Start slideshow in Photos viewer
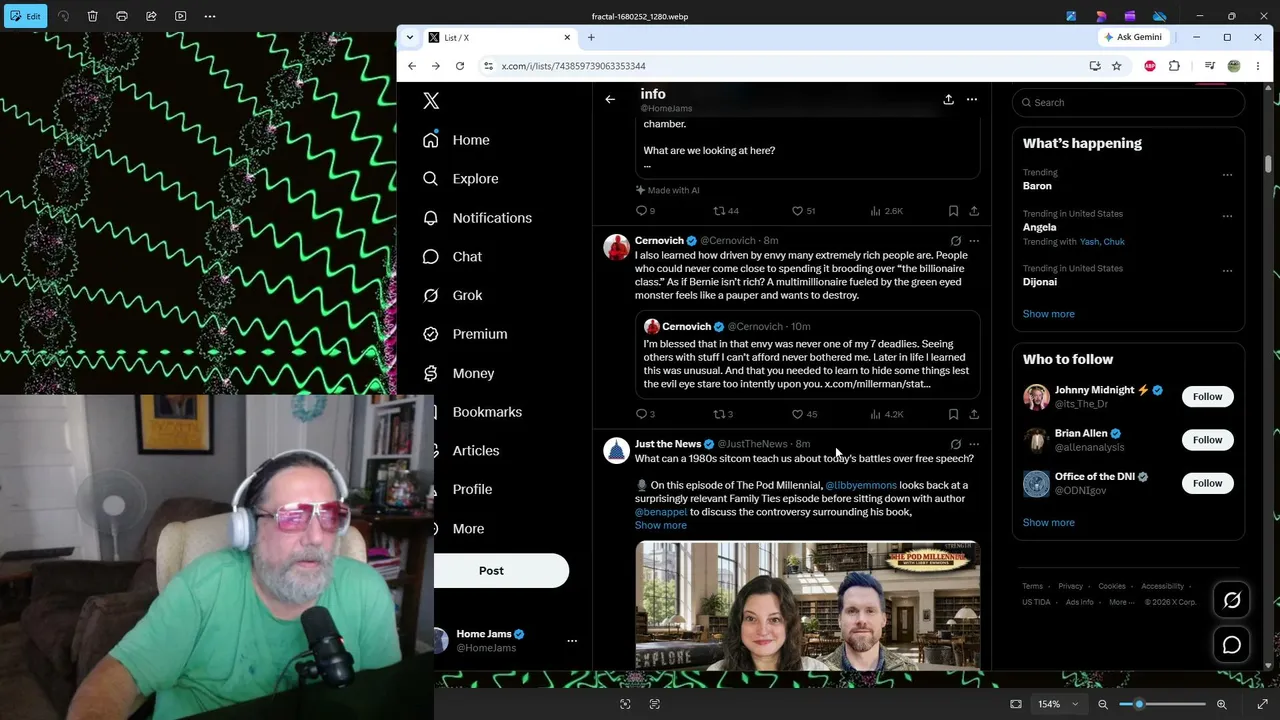 [x=180, y=16]
